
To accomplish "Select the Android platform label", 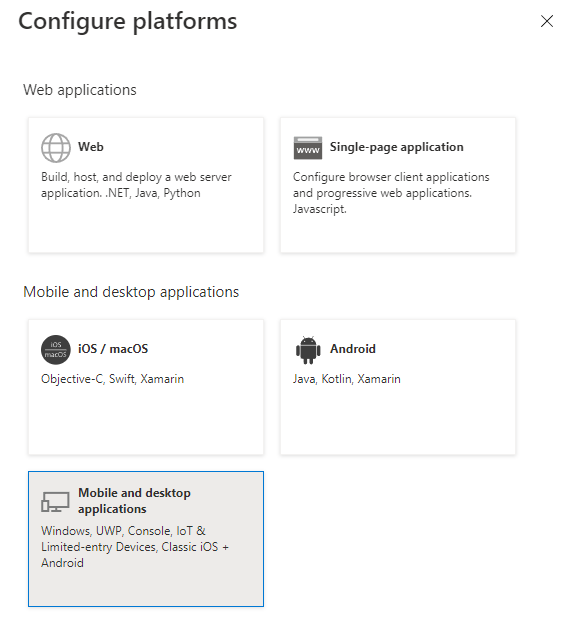I will (x=352, y=349).
